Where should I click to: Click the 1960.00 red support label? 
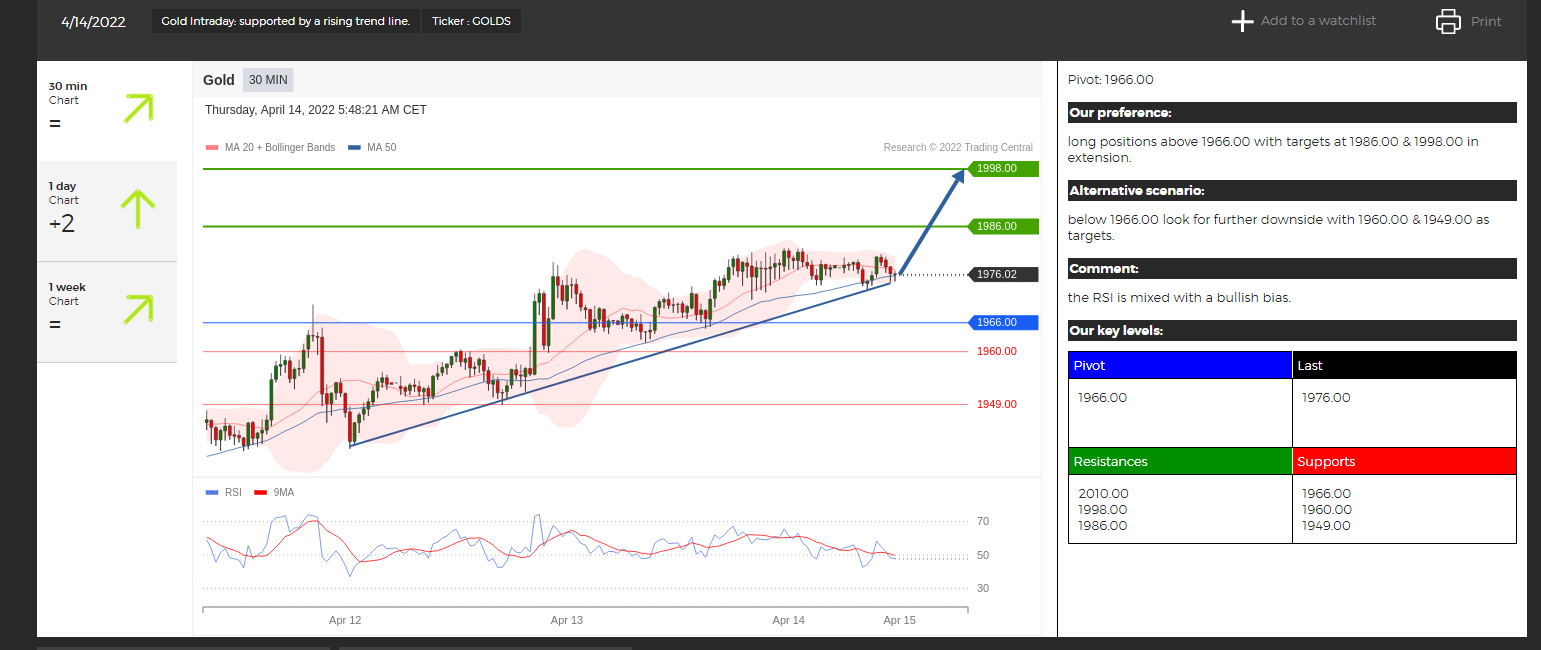tap(997, 351)
